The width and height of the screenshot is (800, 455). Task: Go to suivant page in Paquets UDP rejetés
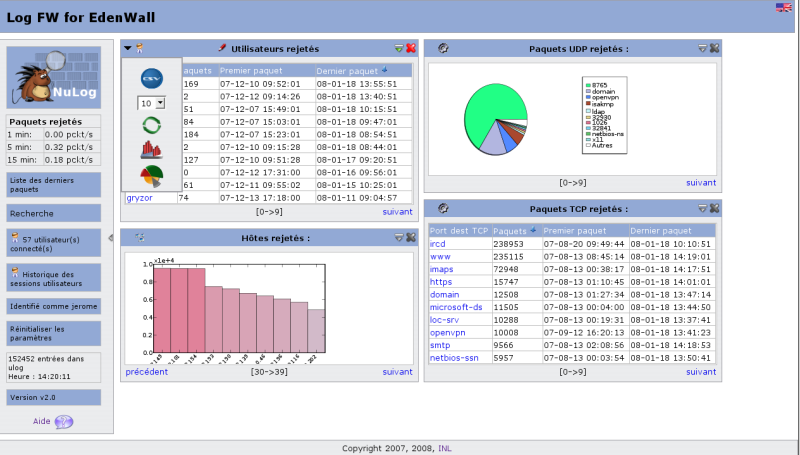point(701,183)
